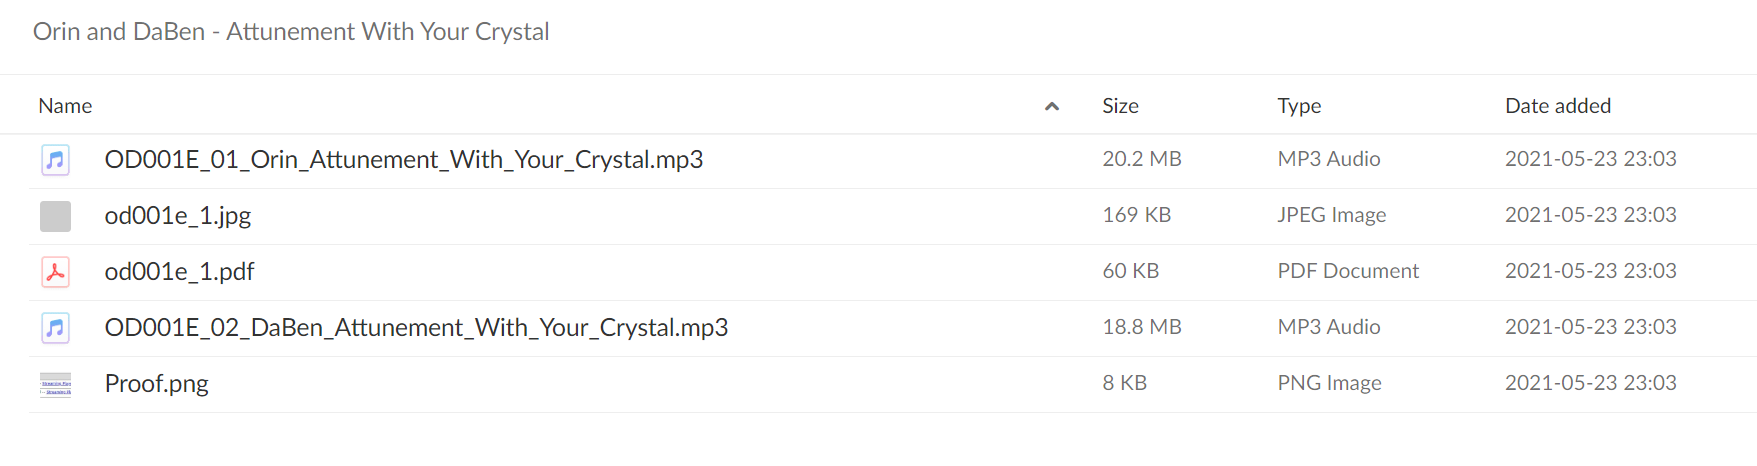The image size is (1757, 466).
Task: Toggle the sort arrow in the Name column
Action: pyautogui.click(x=1052, y=106)
